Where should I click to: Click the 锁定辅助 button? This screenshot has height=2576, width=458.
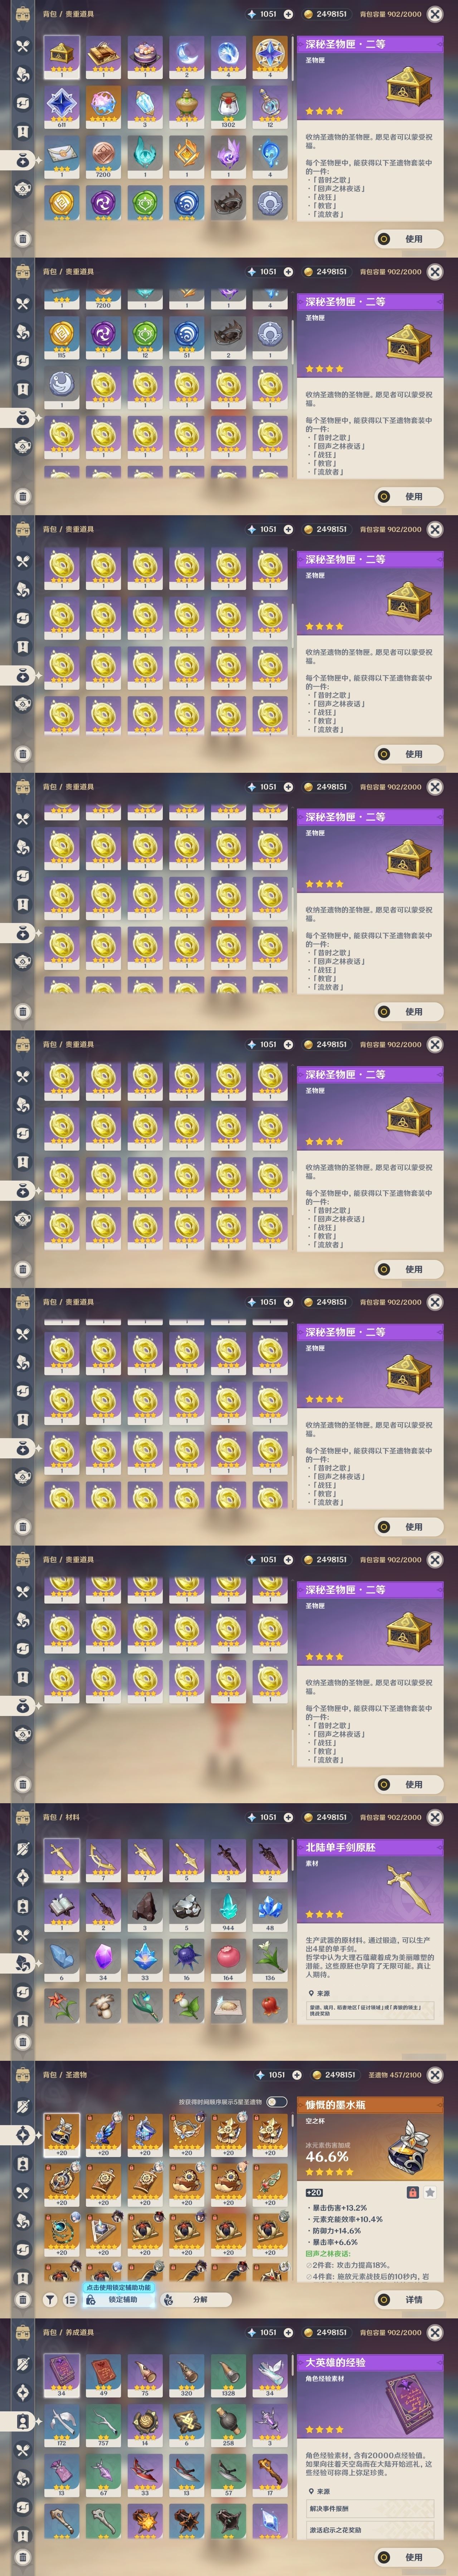(119, 2299)
